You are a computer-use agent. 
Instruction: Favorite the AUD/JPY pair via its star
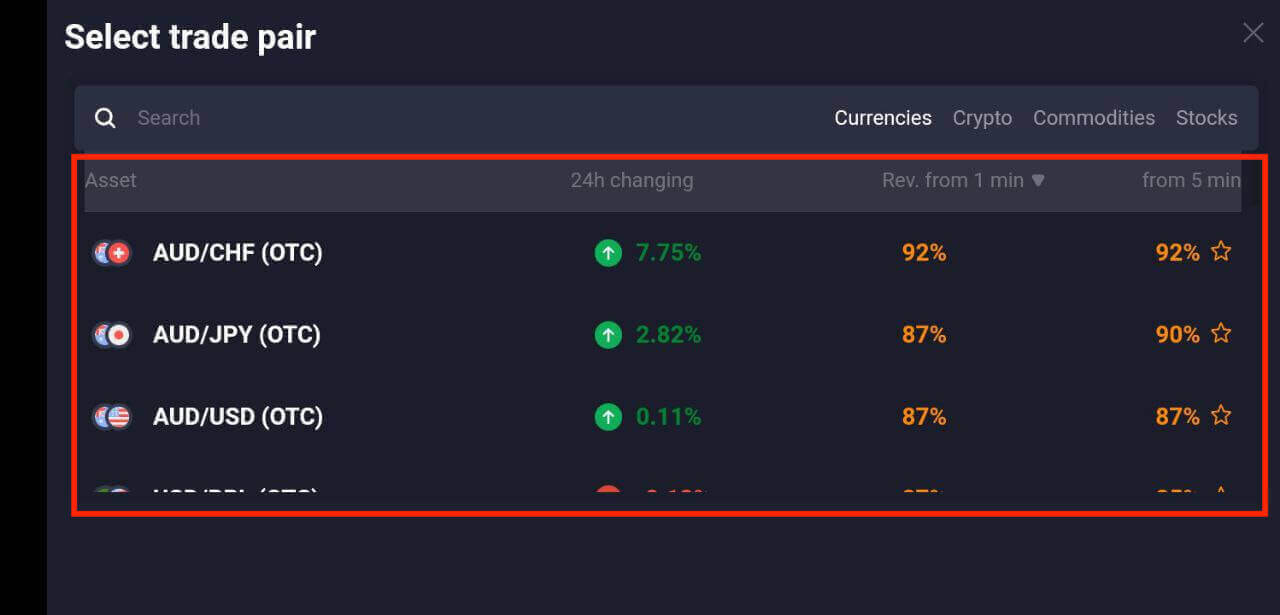(1221, 334)
